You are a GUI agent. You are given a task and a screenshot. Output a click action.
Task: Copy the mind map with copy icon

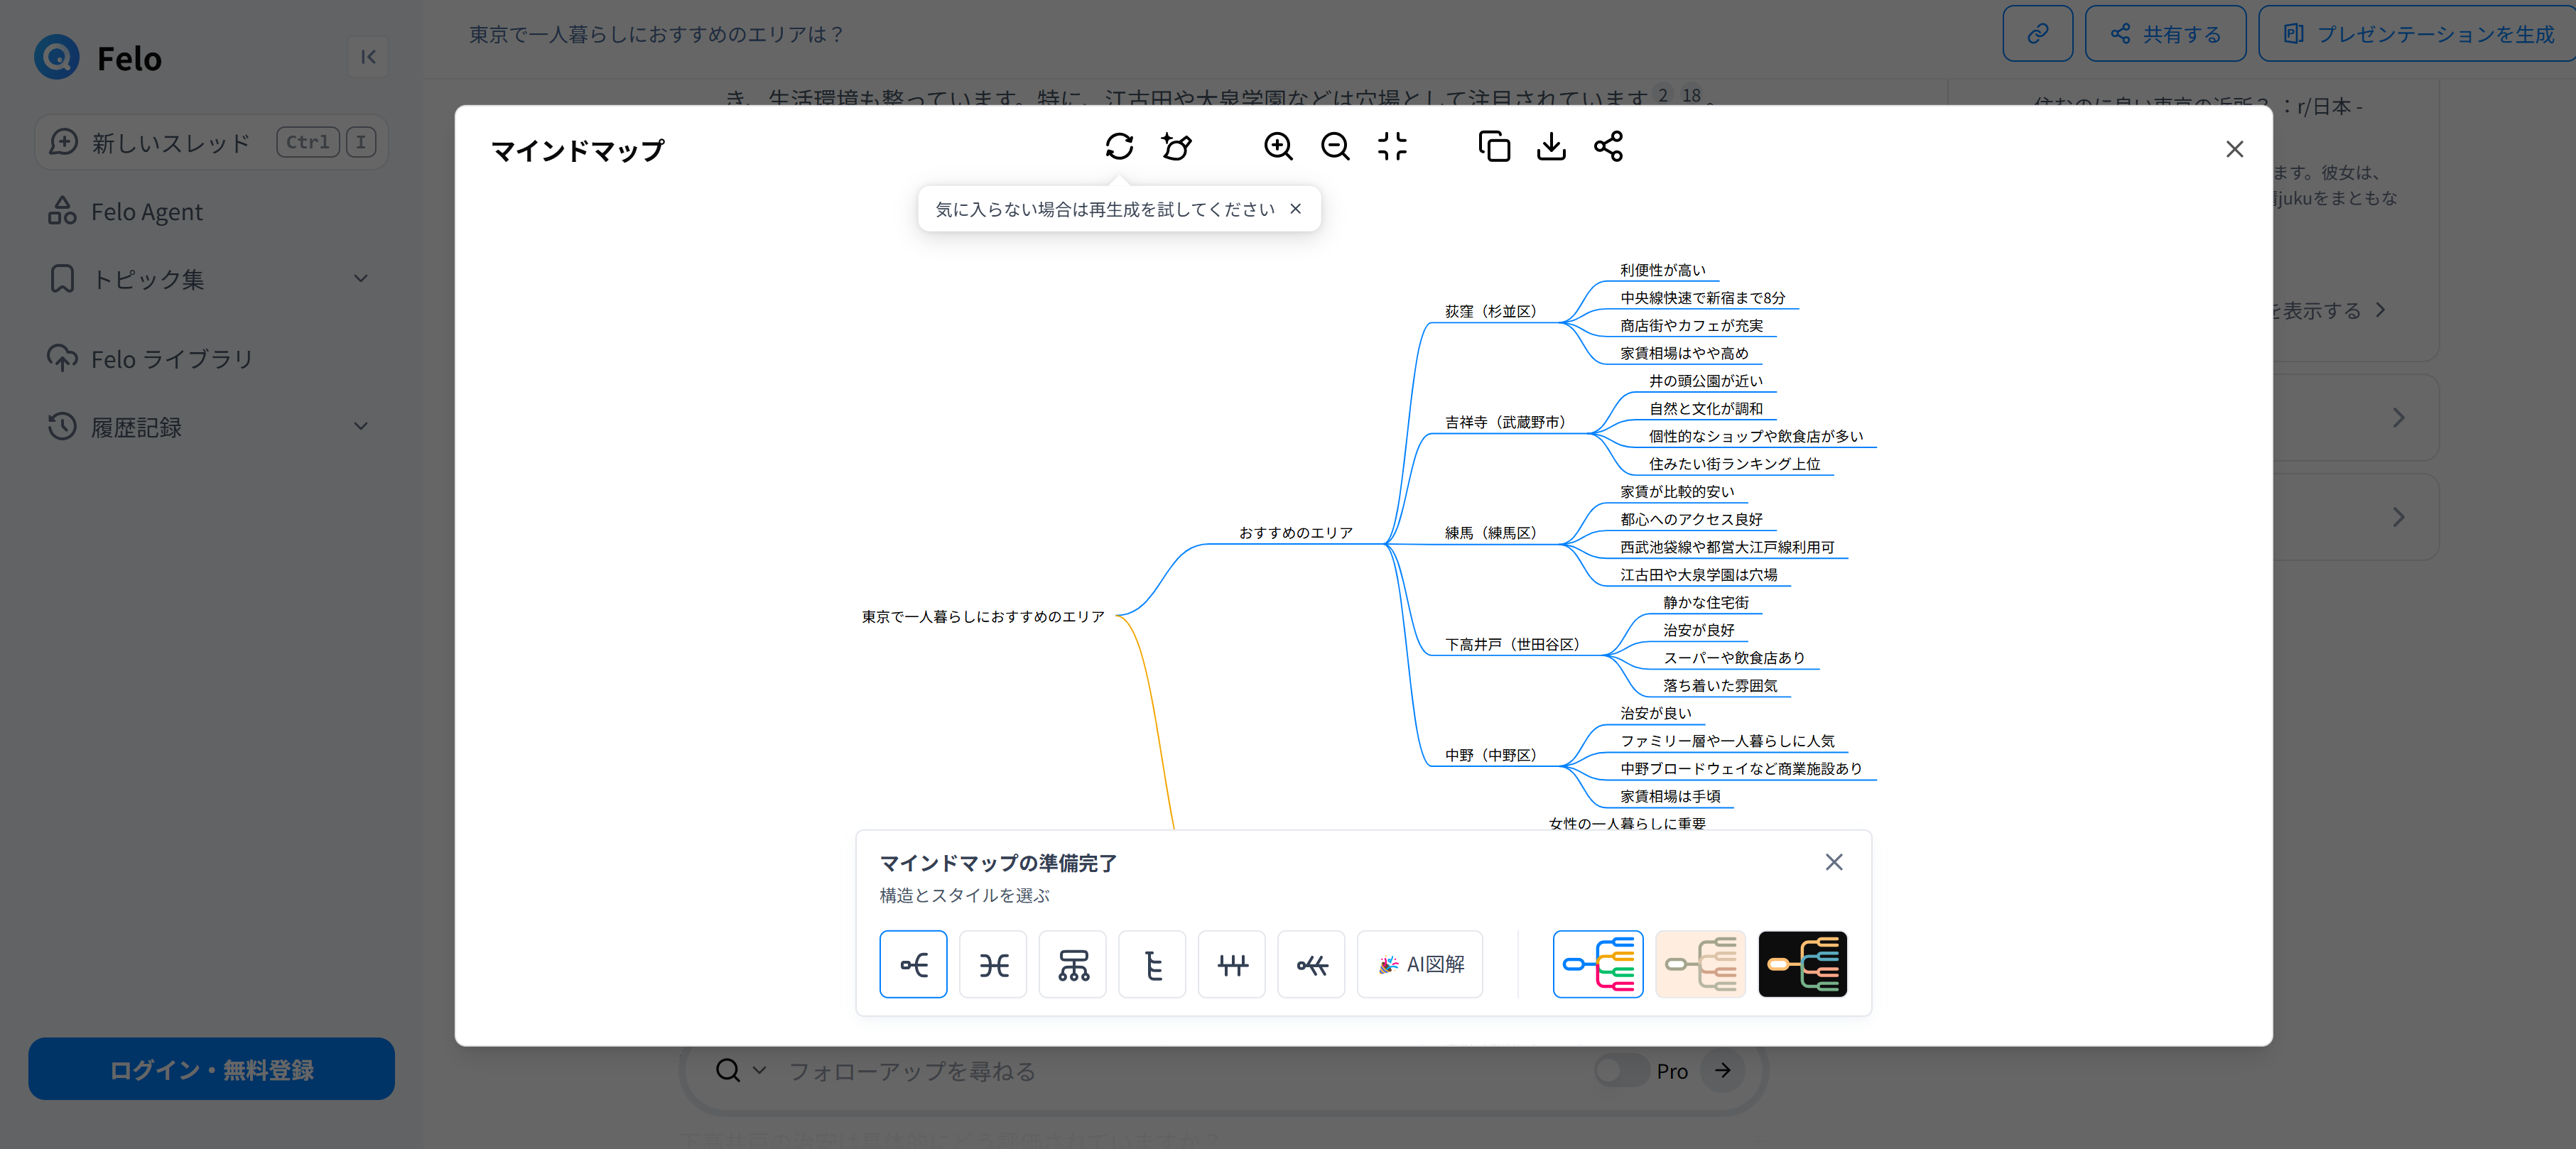pyautogui.click(x=1494, y=147)
